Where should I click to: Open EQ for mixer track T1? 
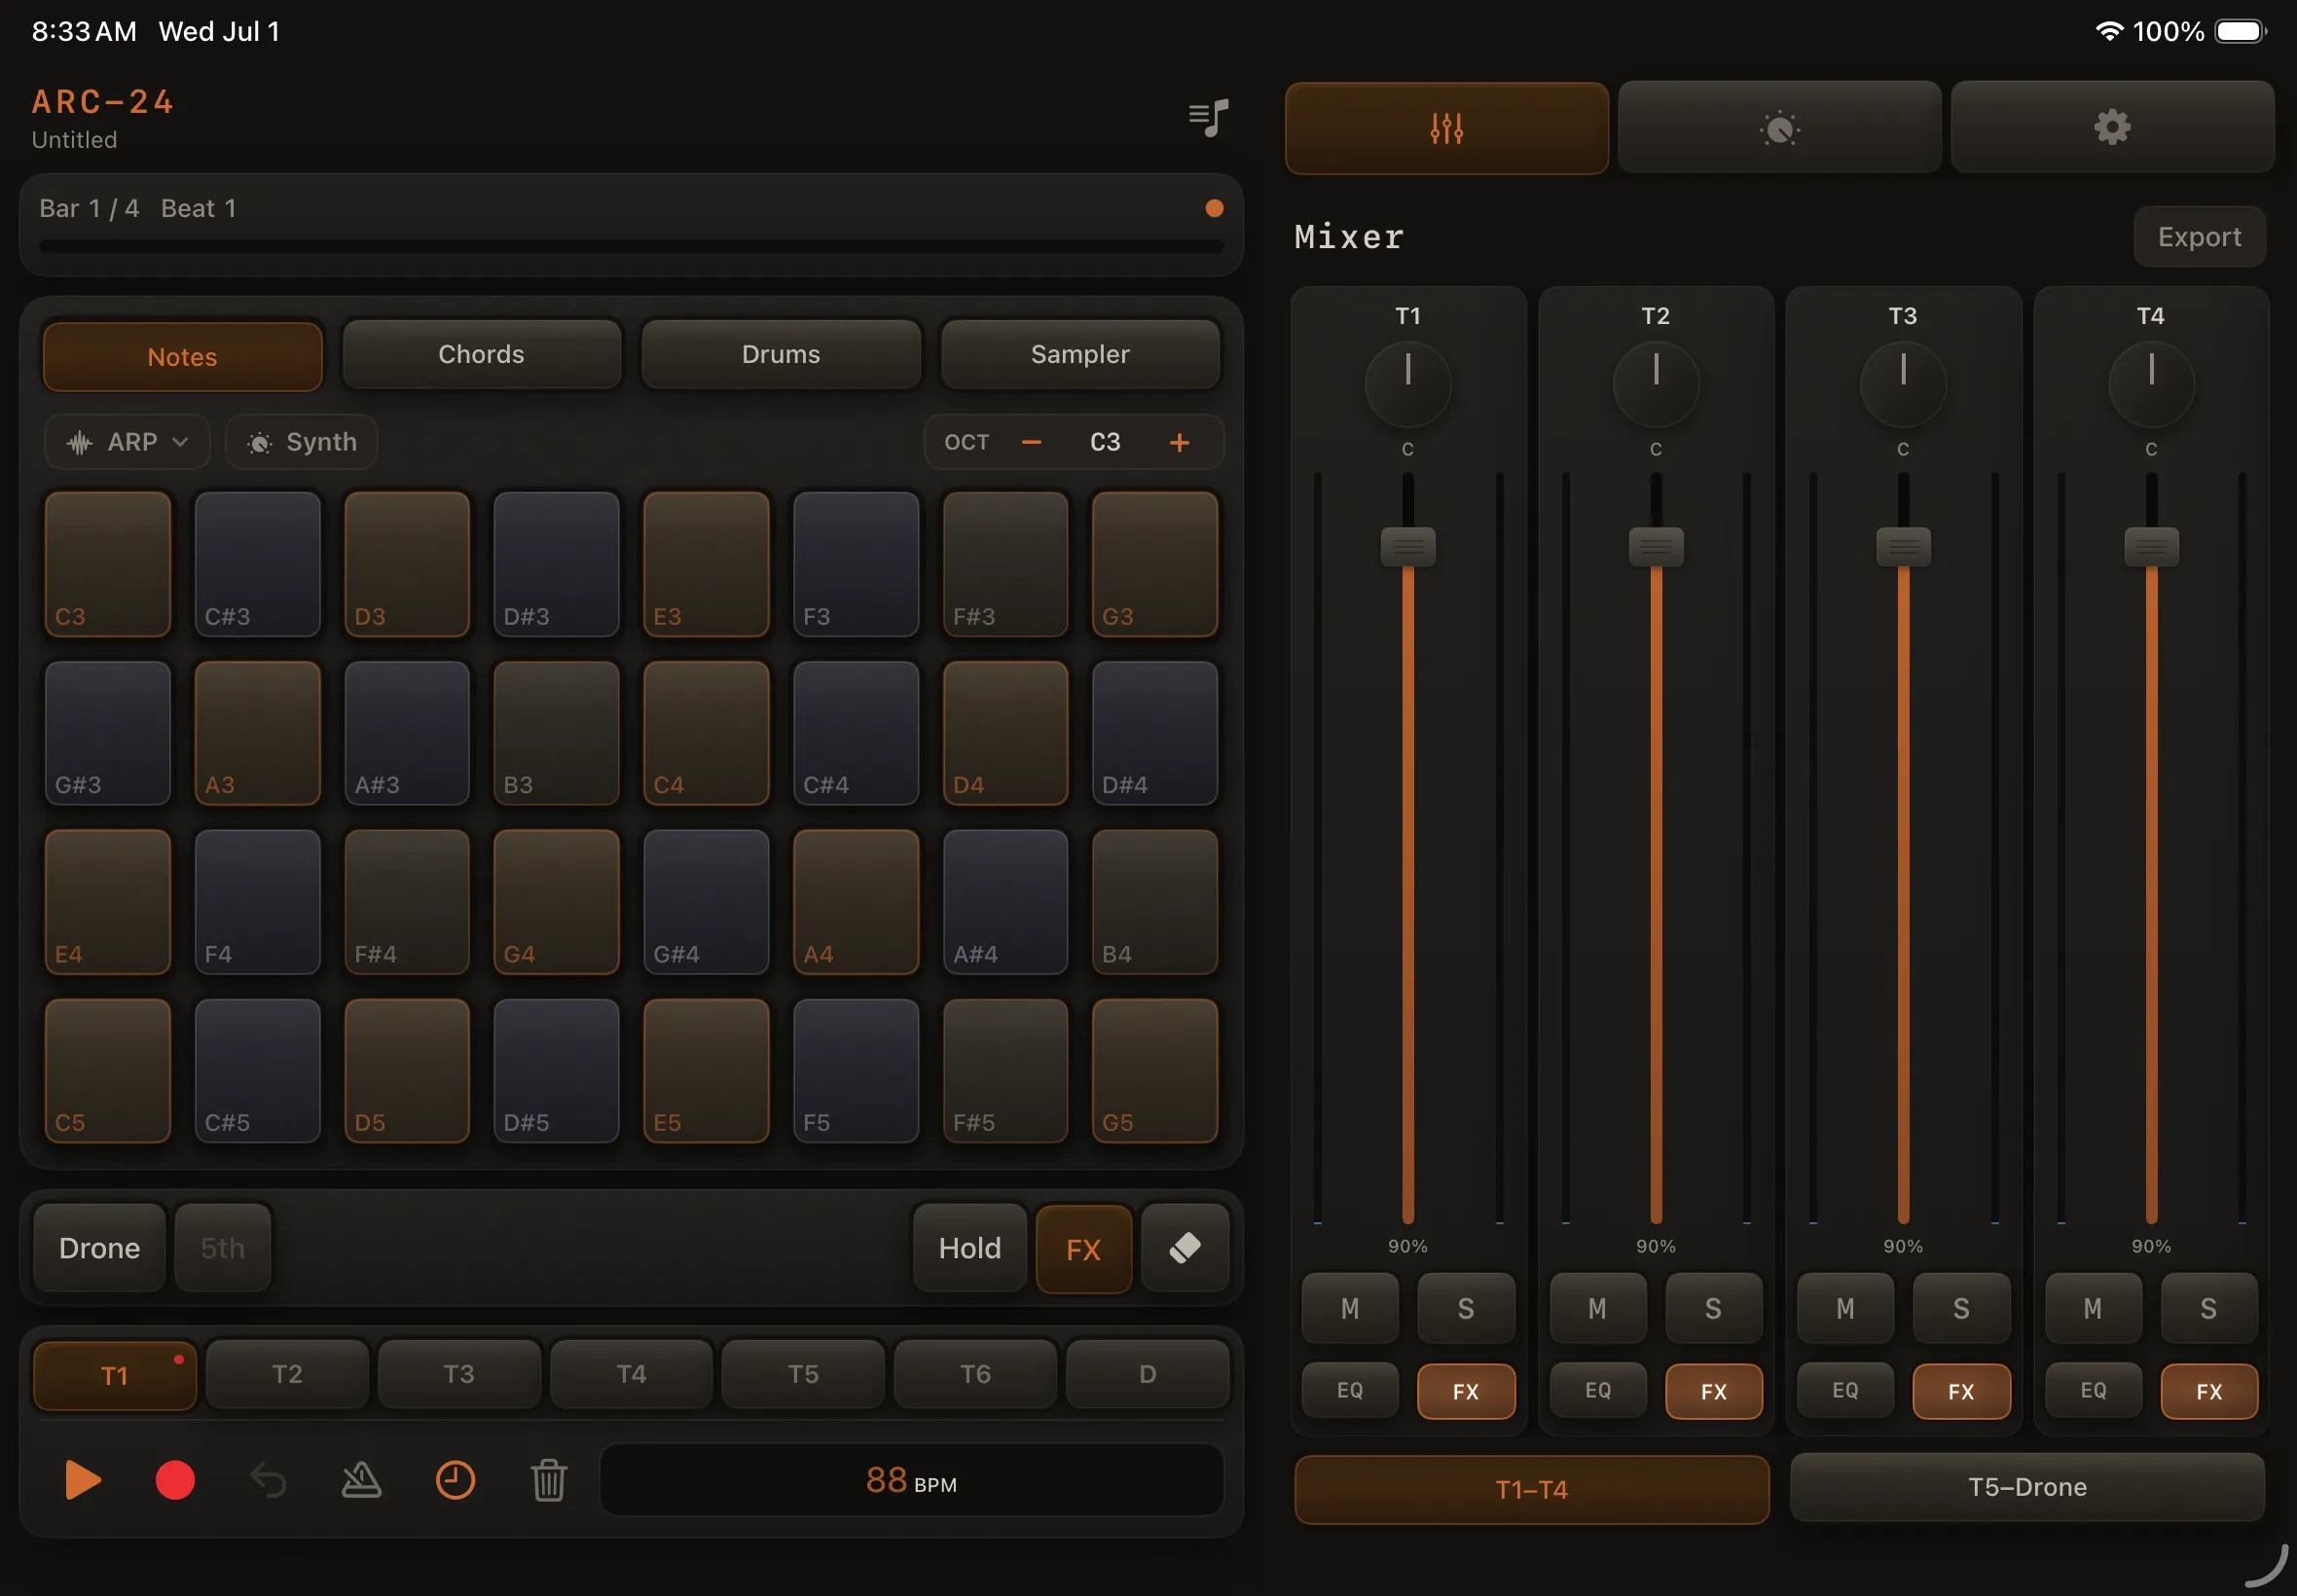1349,1390
